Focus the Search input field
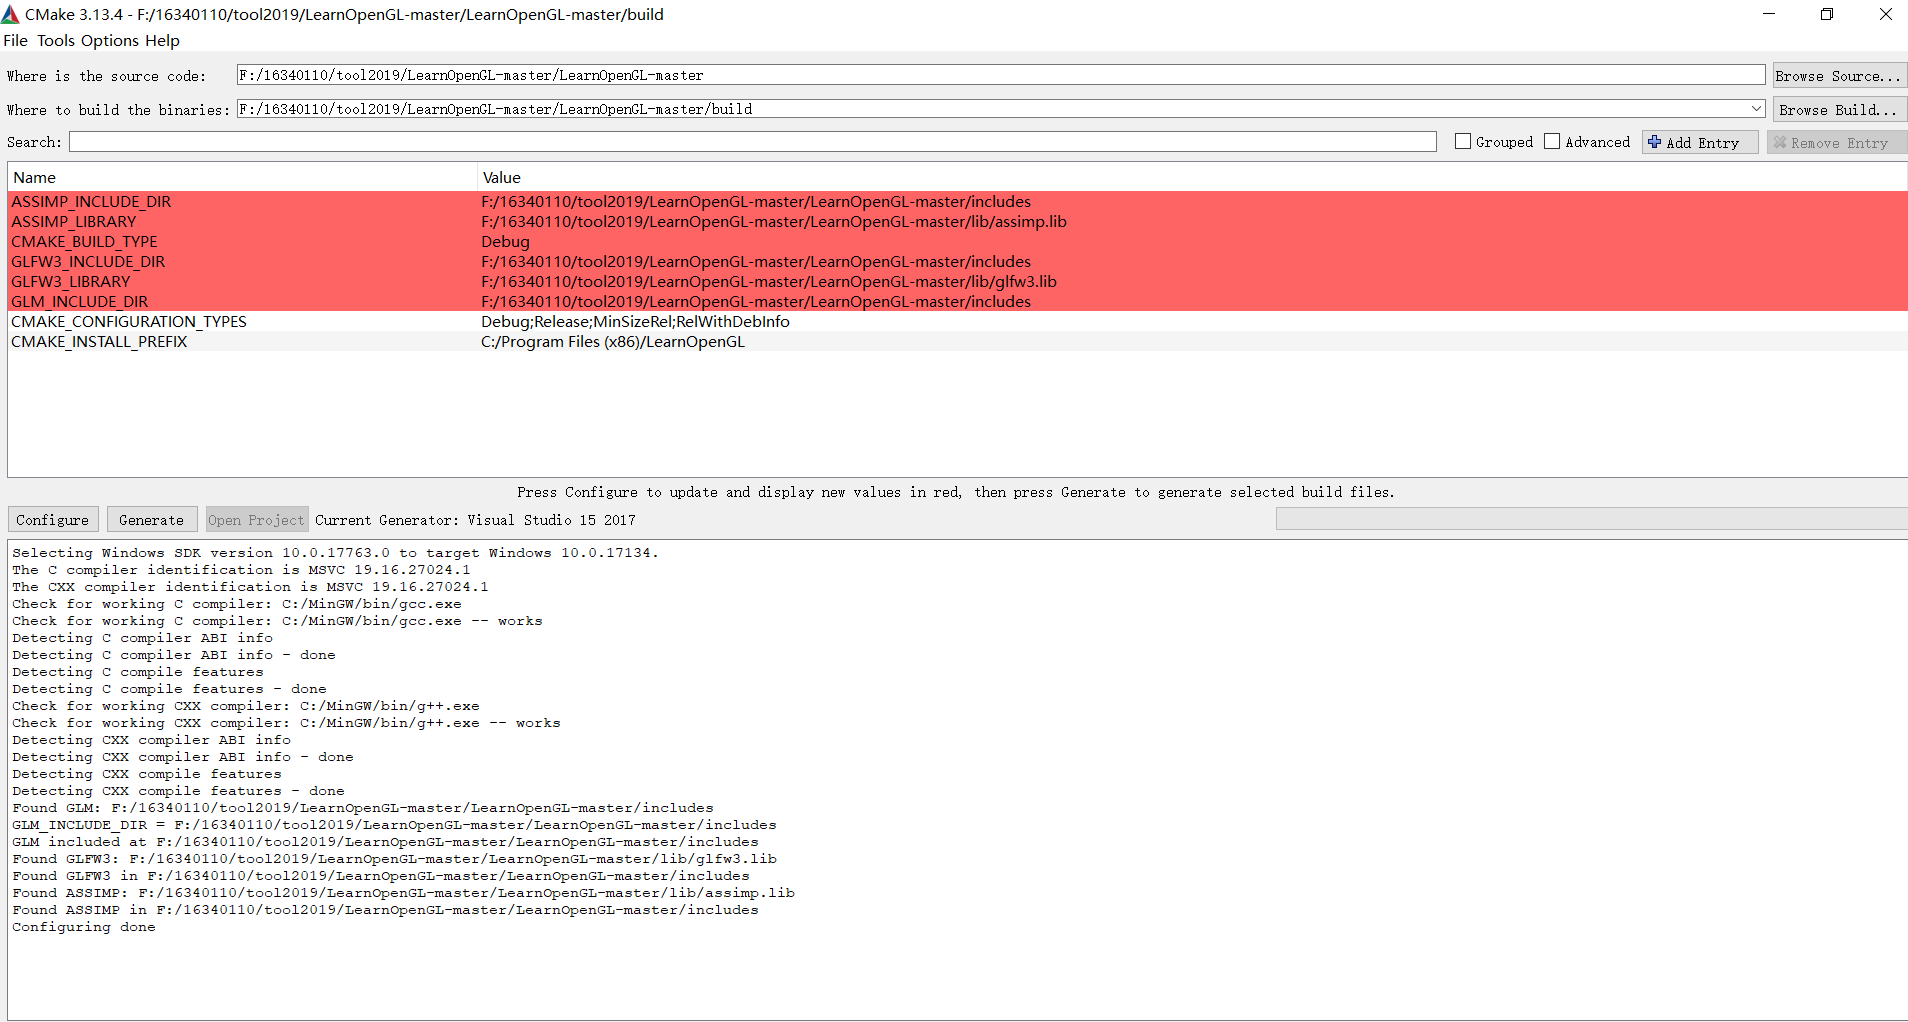Screen dimensions: 1908x1022 pyautogui.click(x=752, y=142)
